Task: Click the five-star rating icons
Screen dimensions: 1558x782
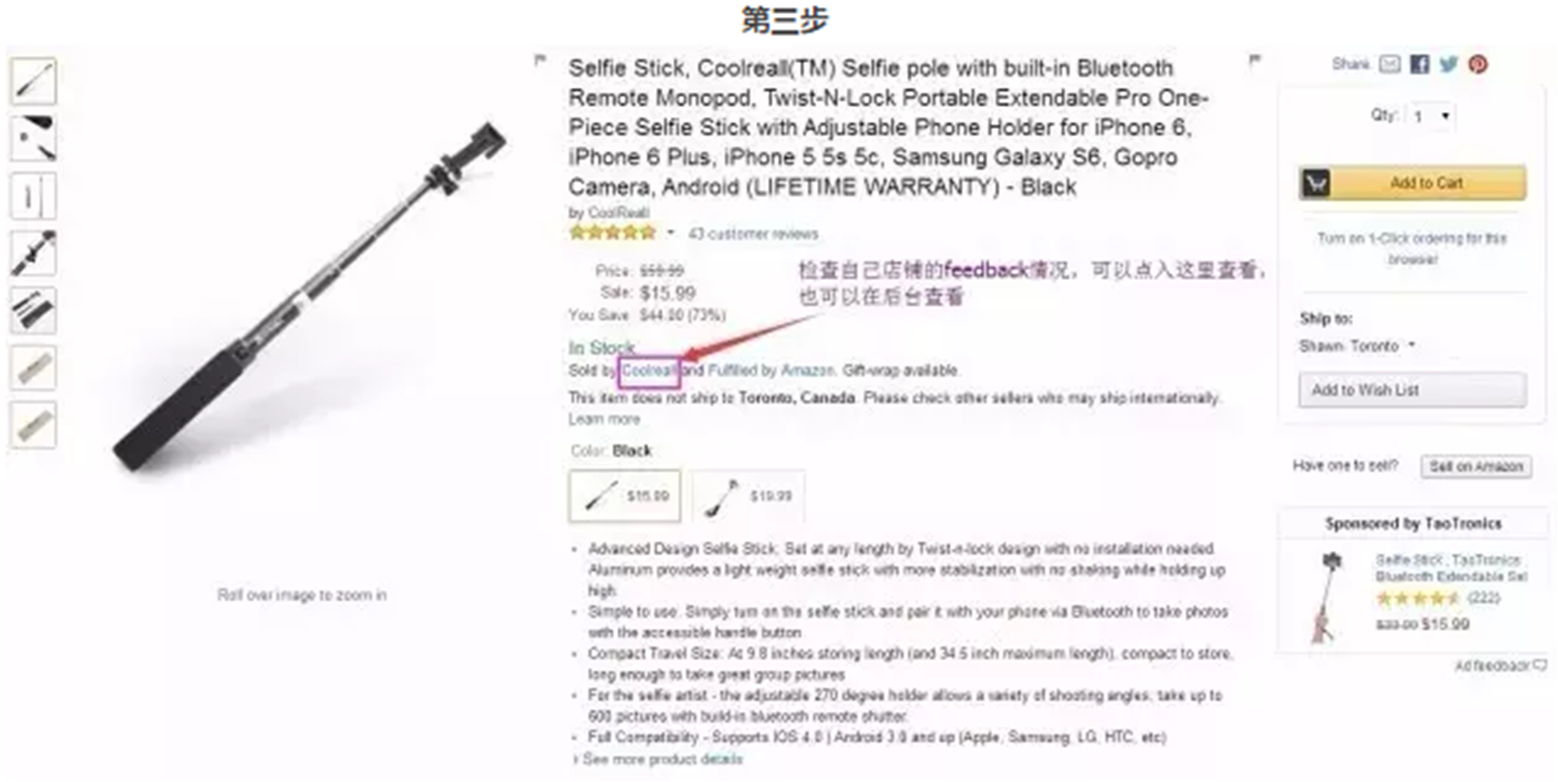Action: [612, 233]
